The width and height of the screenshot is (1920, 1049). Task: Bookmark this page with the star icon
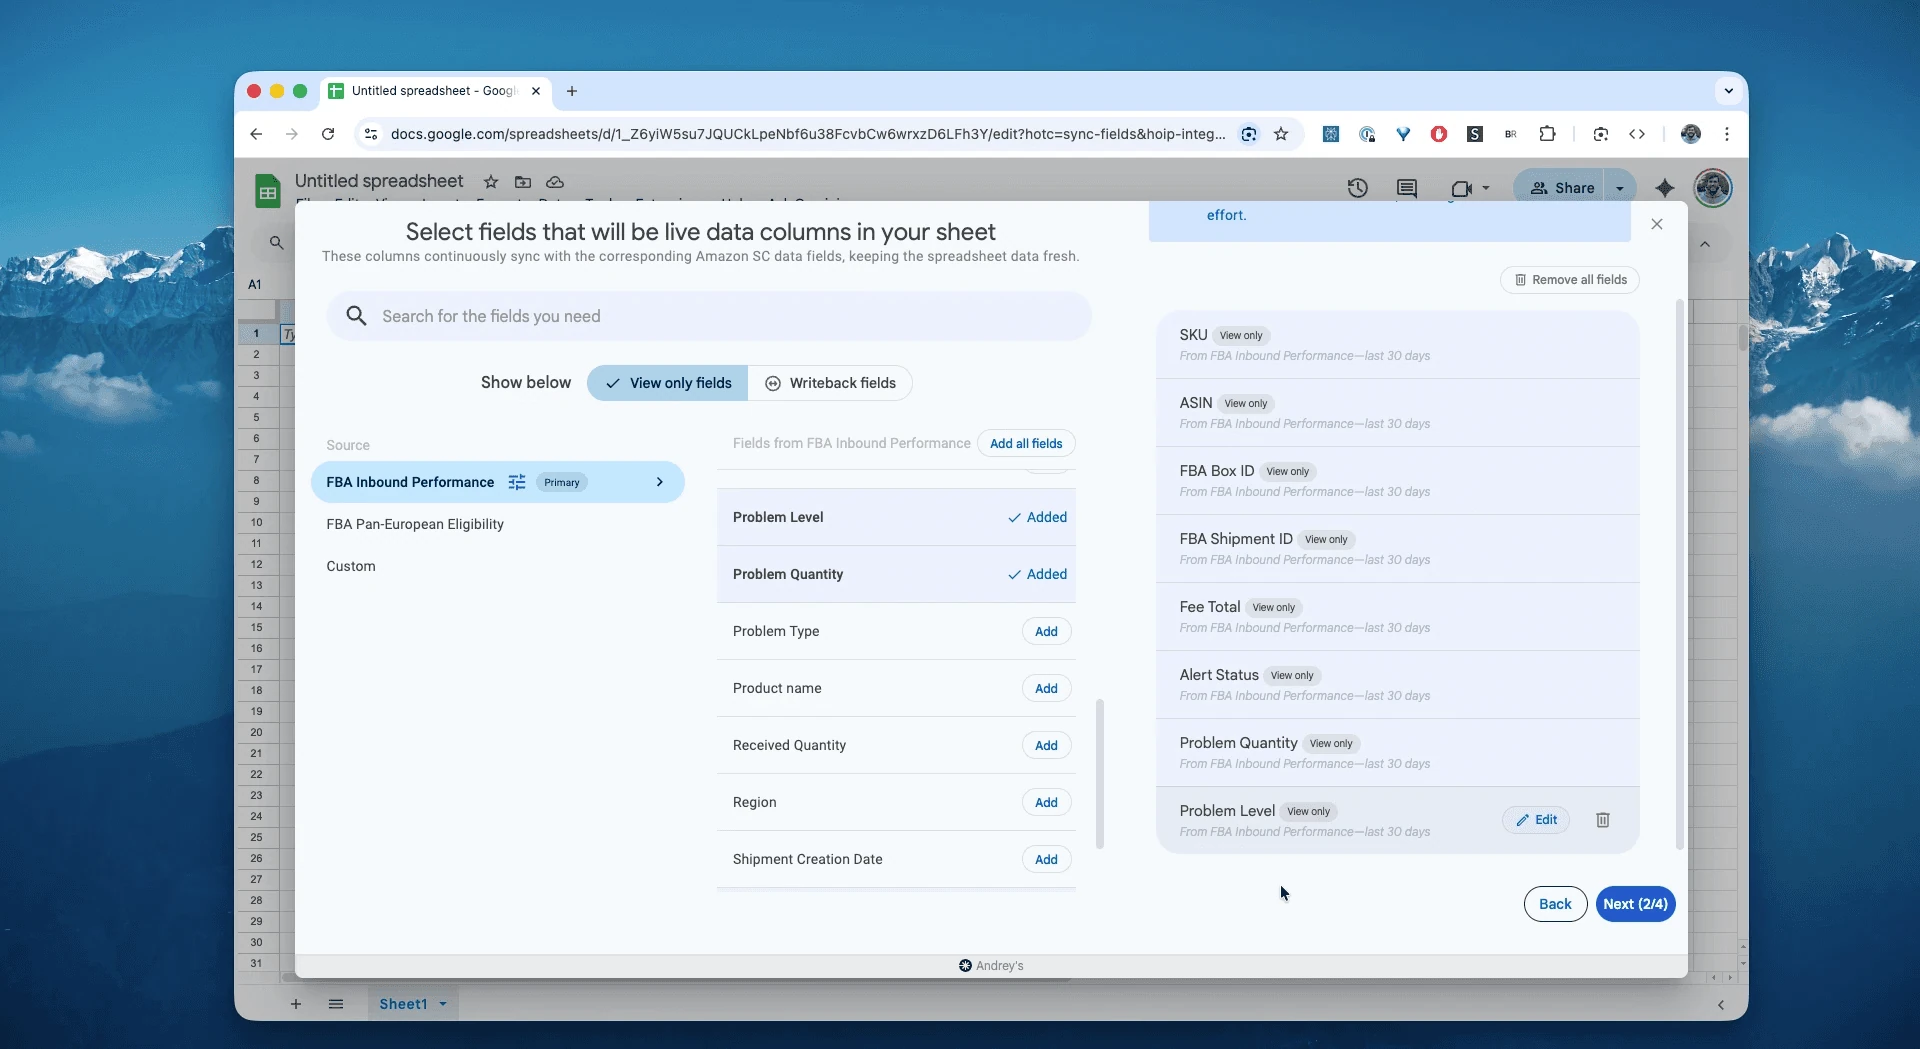(1281, 134)
